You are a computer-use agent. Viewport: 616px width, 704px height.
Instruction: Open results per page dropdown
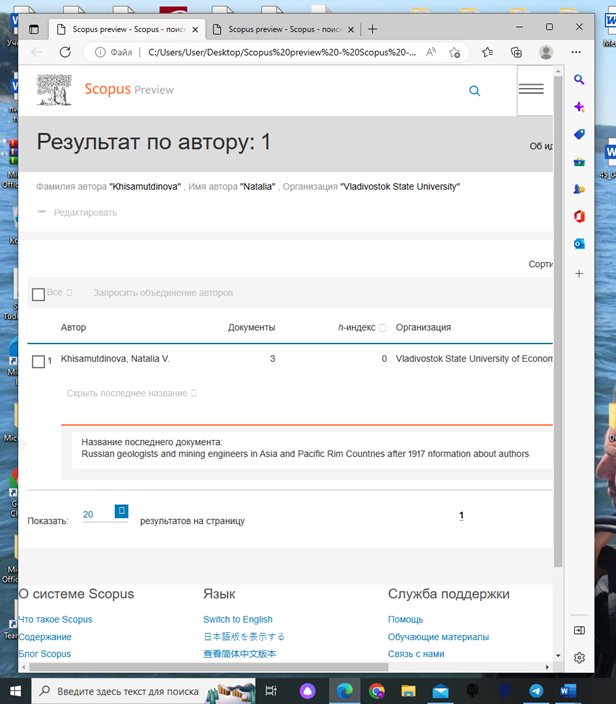tap(122, 512)
